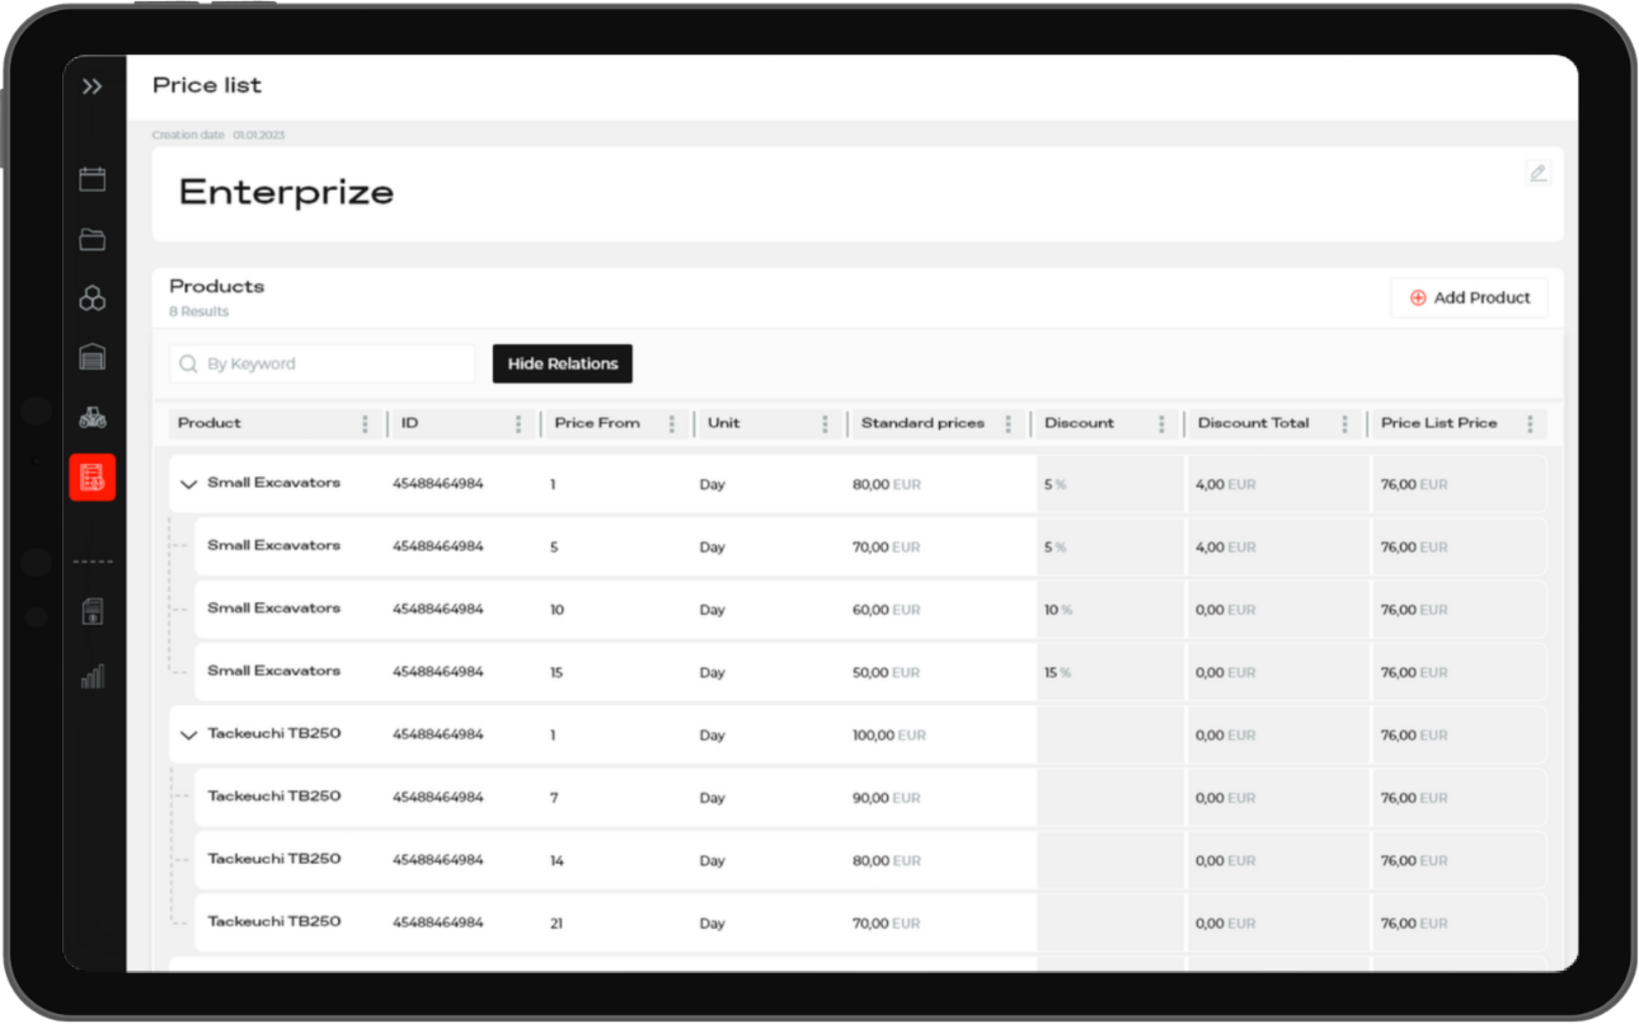Image resolution: width=1639 pixels, height=1024 pixels.
Task: Open the bar chart statistics icon
Action: (92, 677)
